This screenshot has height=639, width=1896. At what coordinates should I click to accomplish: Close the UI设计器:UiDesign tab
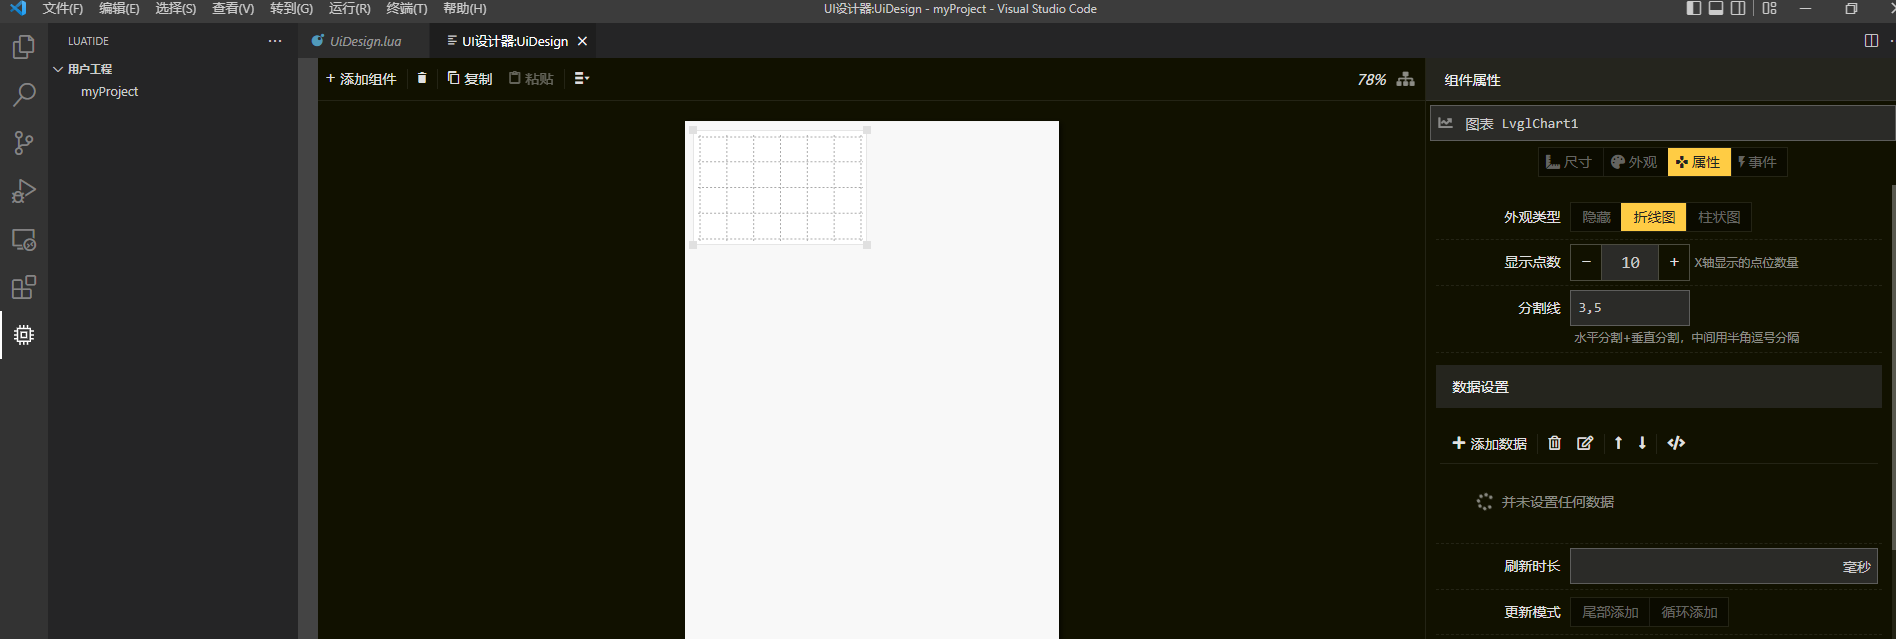[x=582, y=41]
